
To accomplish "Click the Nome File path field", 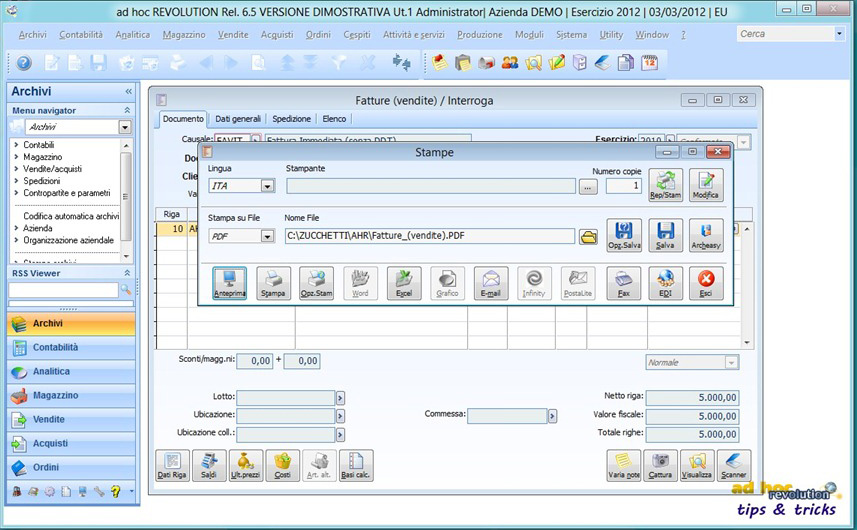I will coord(430,236).
